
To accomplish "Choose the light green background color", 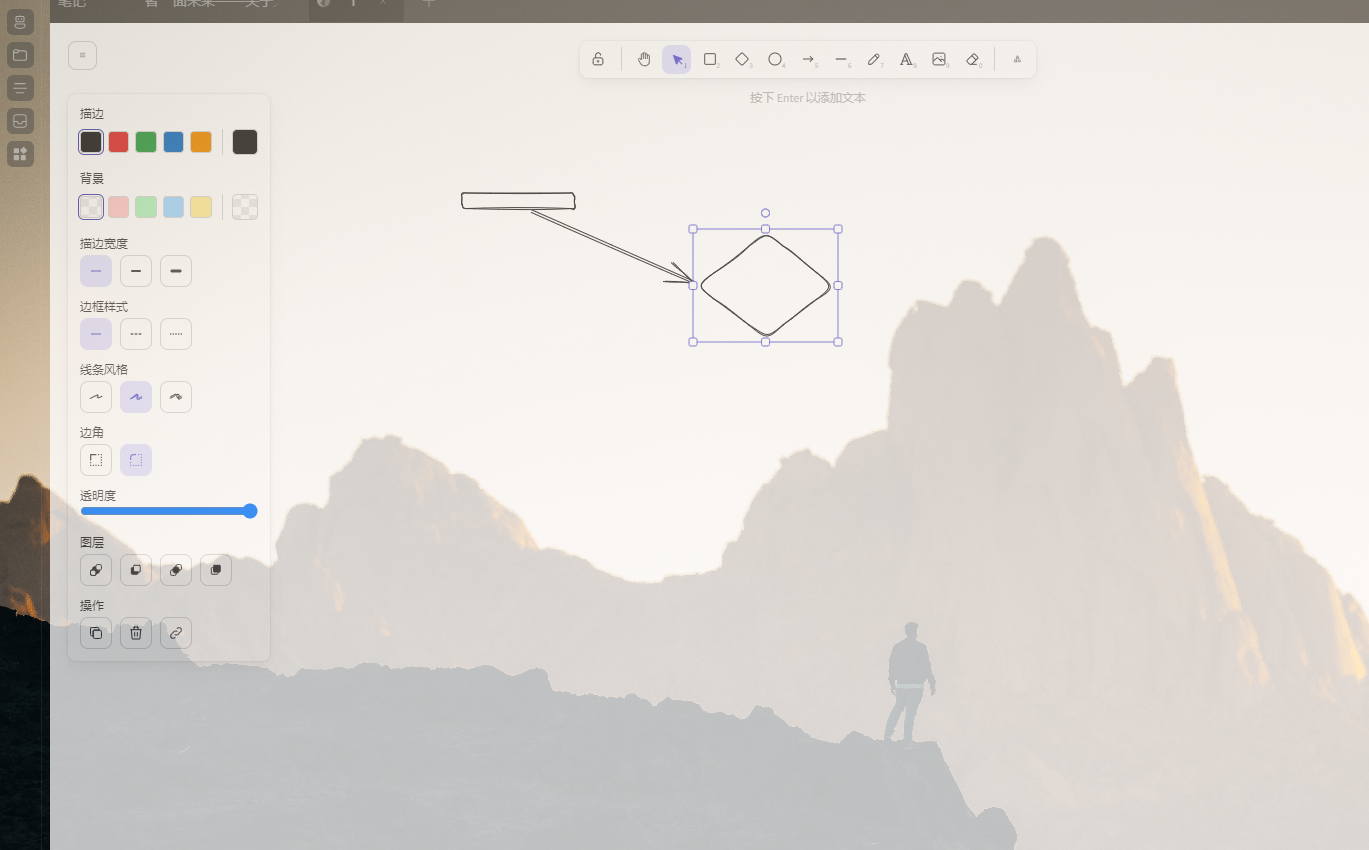I will pyautogui.click(x=146, y=207).
